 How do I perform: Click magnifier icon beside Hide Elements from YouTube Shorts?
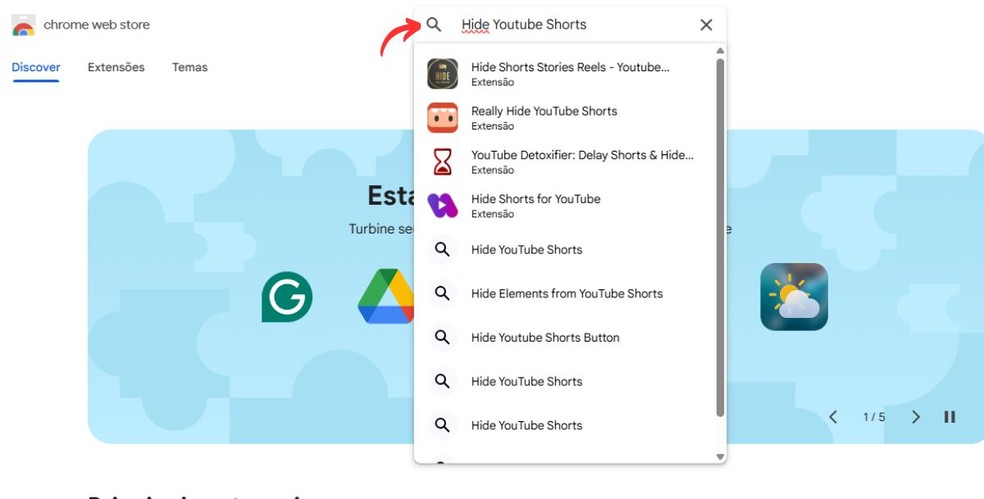pyautogui.click(x=442, y=294)
